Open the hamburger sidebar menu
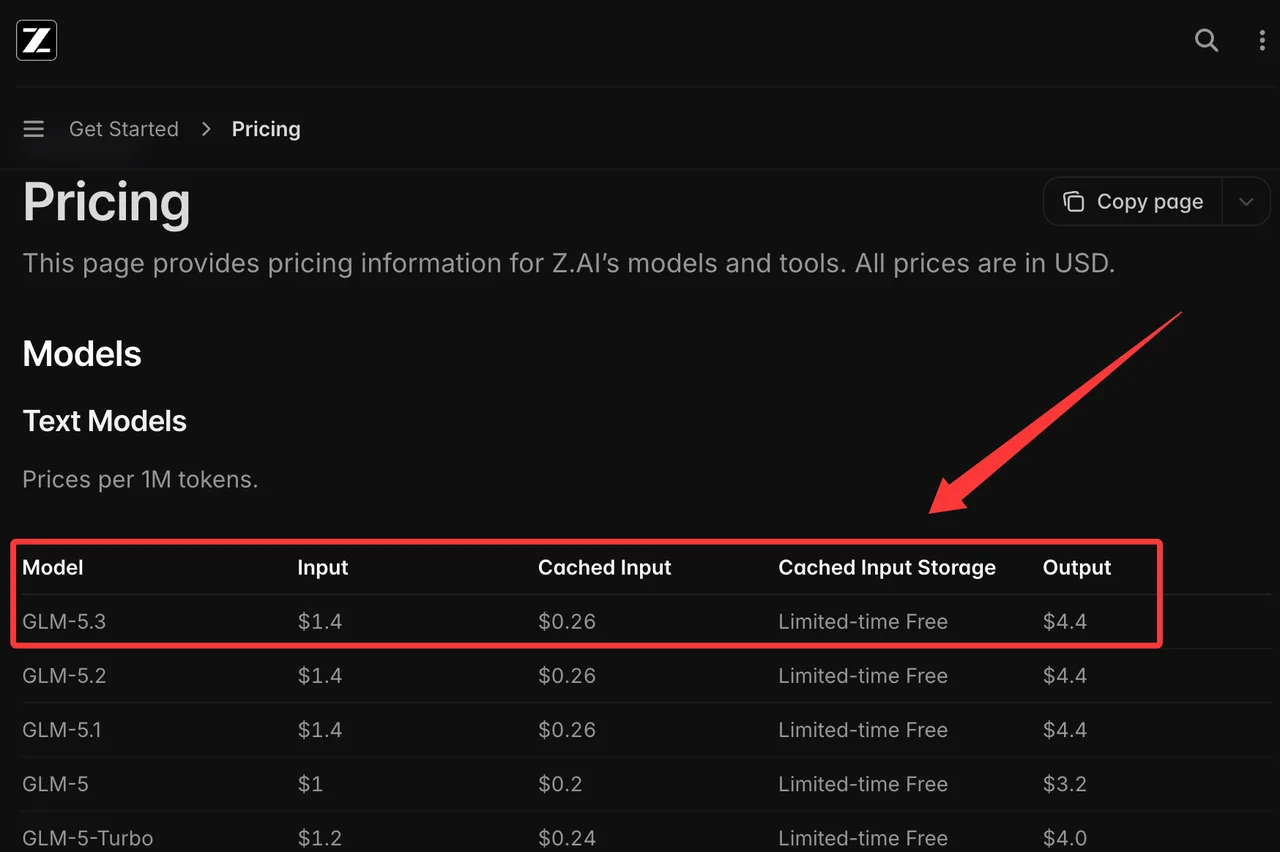Screen dimensions: 1280x852 point(34,129)
